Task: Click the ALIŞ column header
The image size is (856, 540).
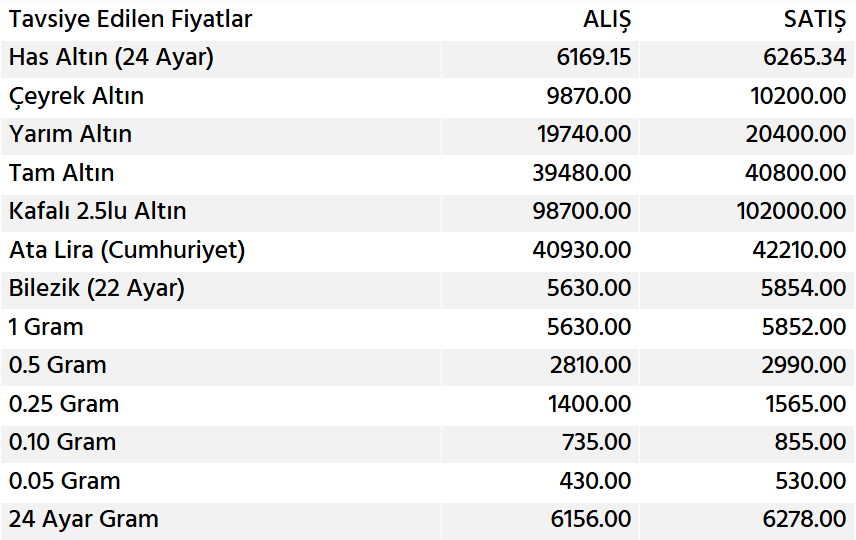Action: point(607,19)
